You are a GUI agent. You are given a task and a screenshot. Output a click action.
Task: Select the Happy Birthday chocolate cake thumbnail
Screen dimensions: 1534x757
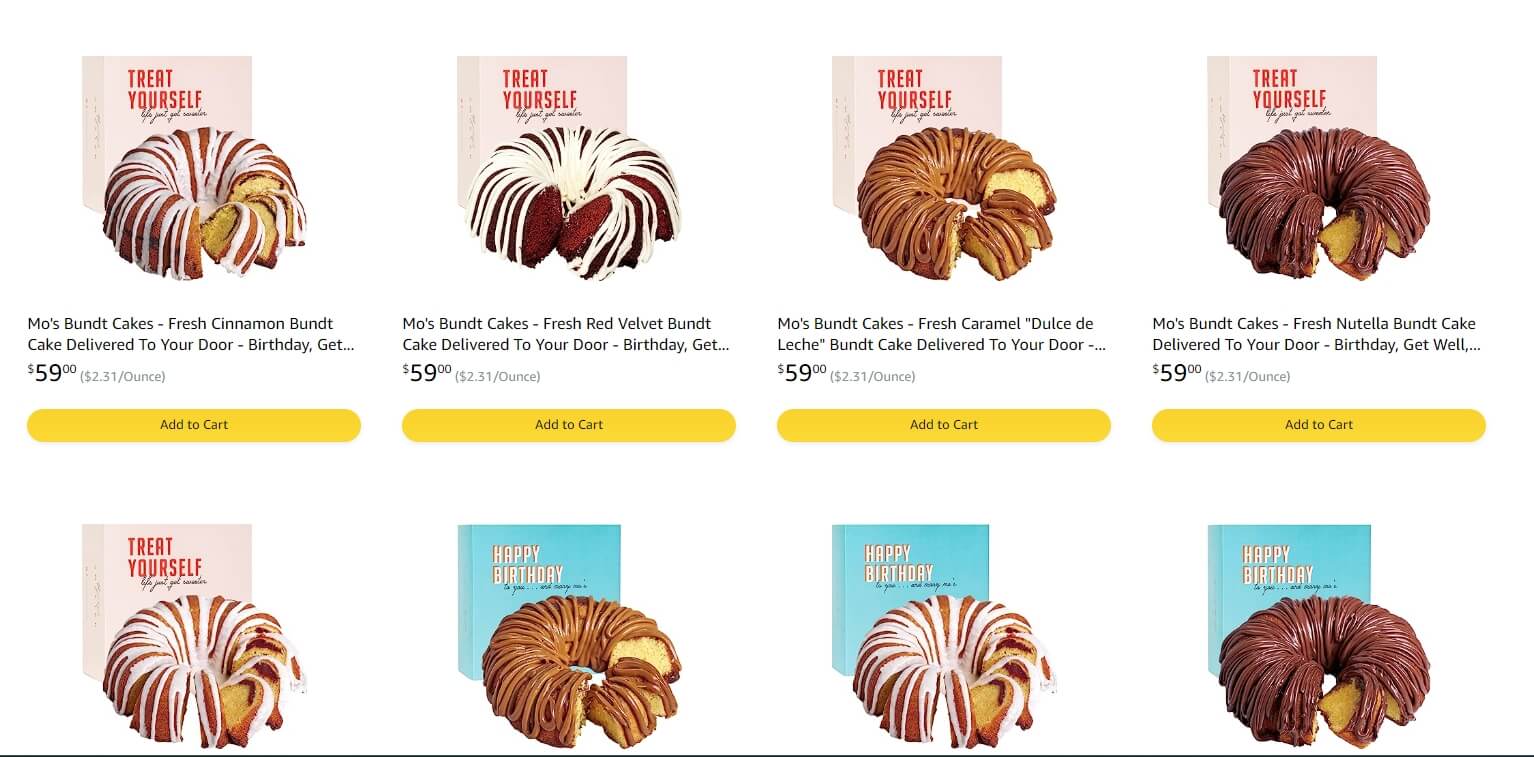coord(1319,636)
